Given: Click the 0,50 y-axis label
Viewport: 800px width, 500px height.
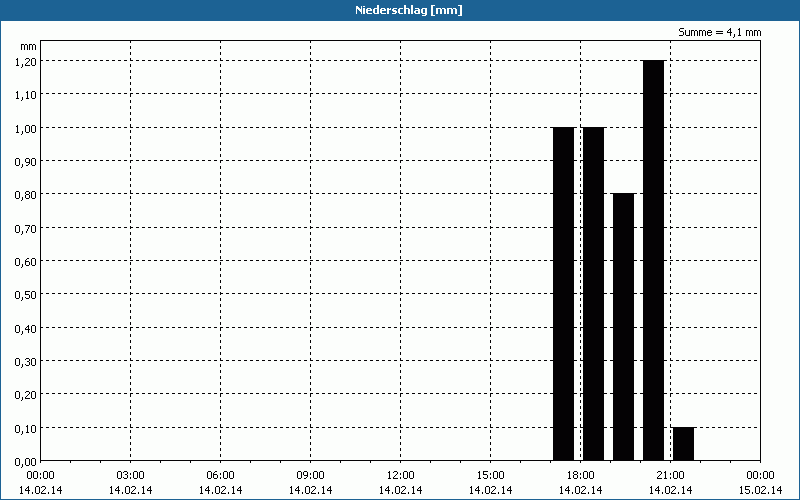Looking at the screenshot, I should tap(26, 294).
